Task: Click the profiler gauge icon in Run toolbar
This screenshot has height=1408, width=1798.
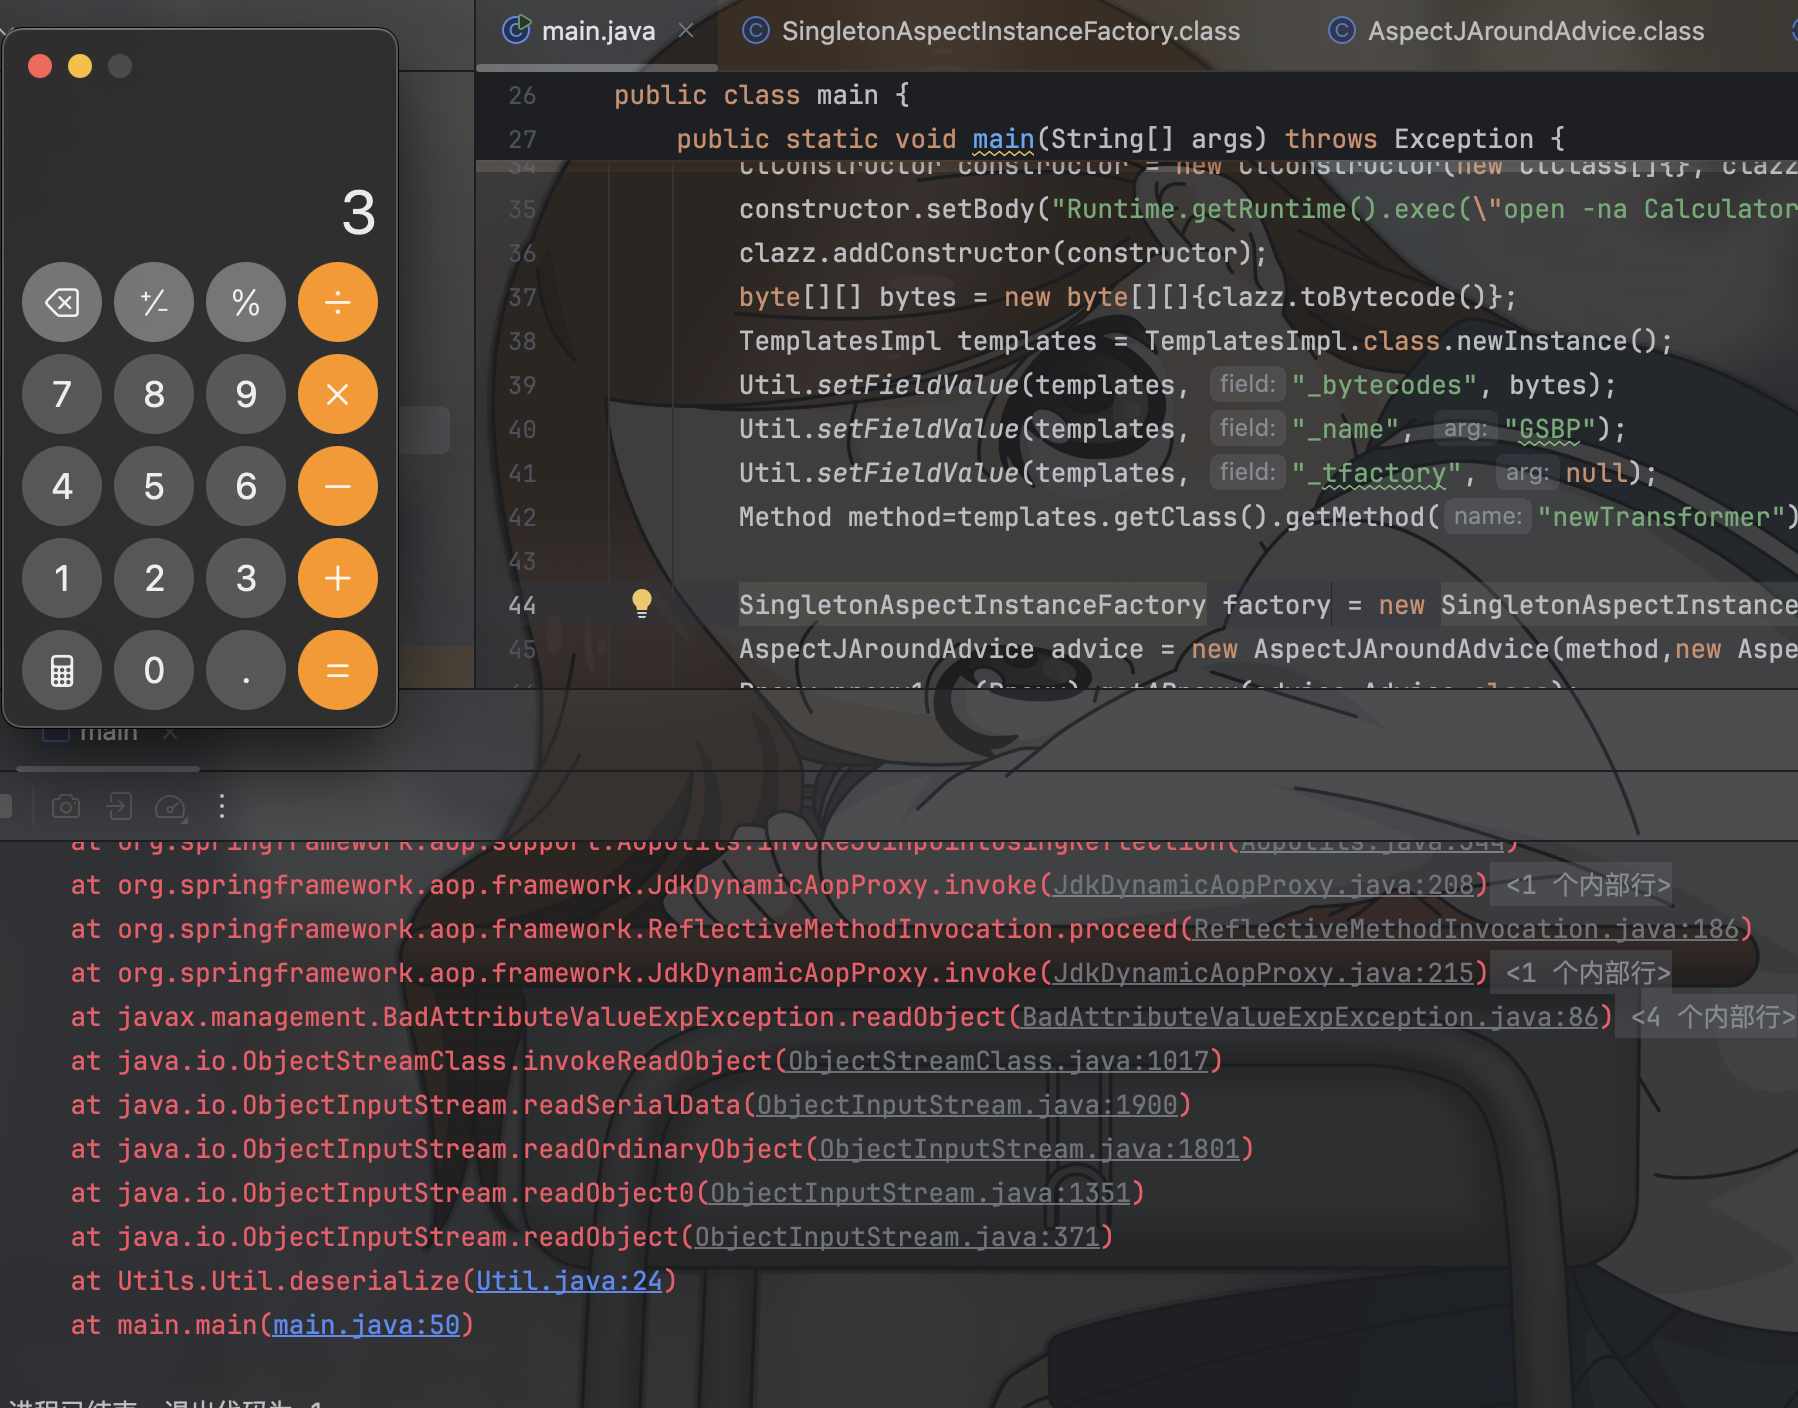Action: (x=171, y=807)
